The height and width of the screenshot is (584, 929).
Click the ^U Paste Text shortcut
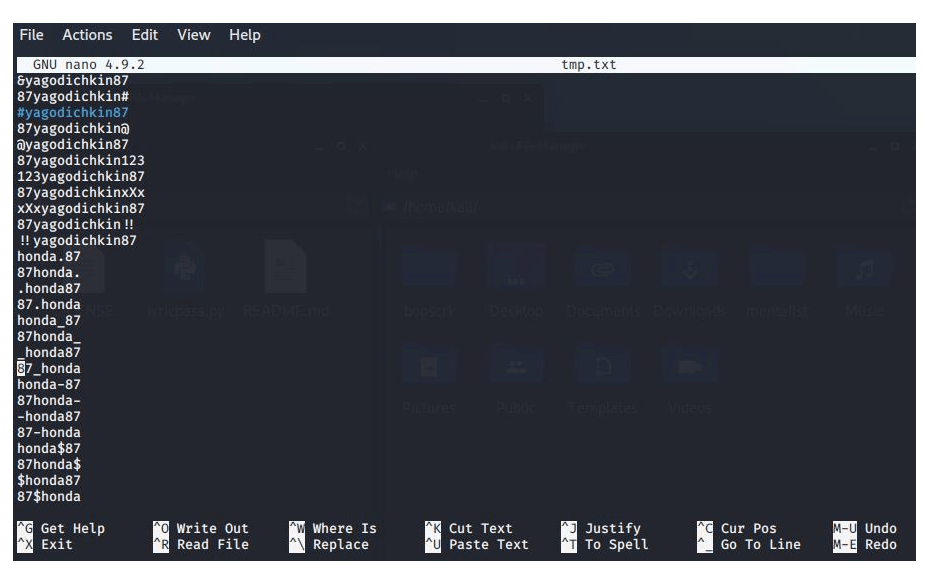pos(477,544)
